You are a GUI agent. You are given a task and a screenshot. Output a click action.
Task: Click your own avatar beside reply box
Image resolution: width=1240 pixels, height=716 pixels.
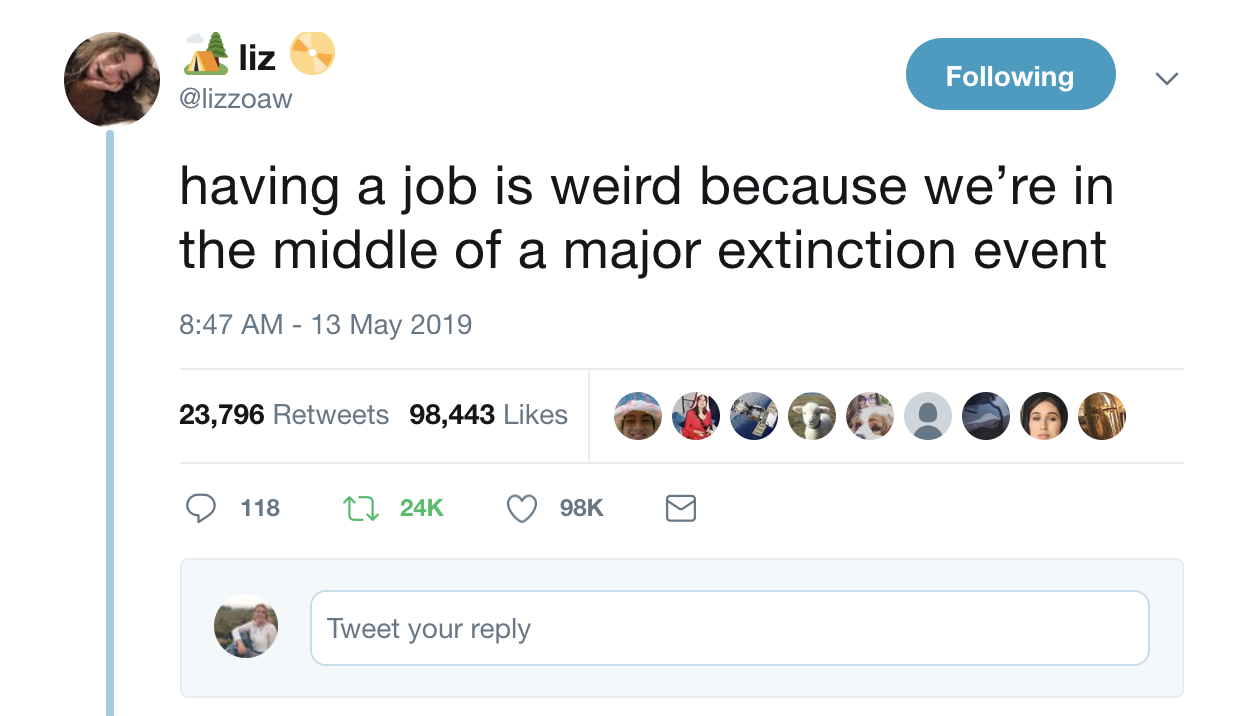246,627
